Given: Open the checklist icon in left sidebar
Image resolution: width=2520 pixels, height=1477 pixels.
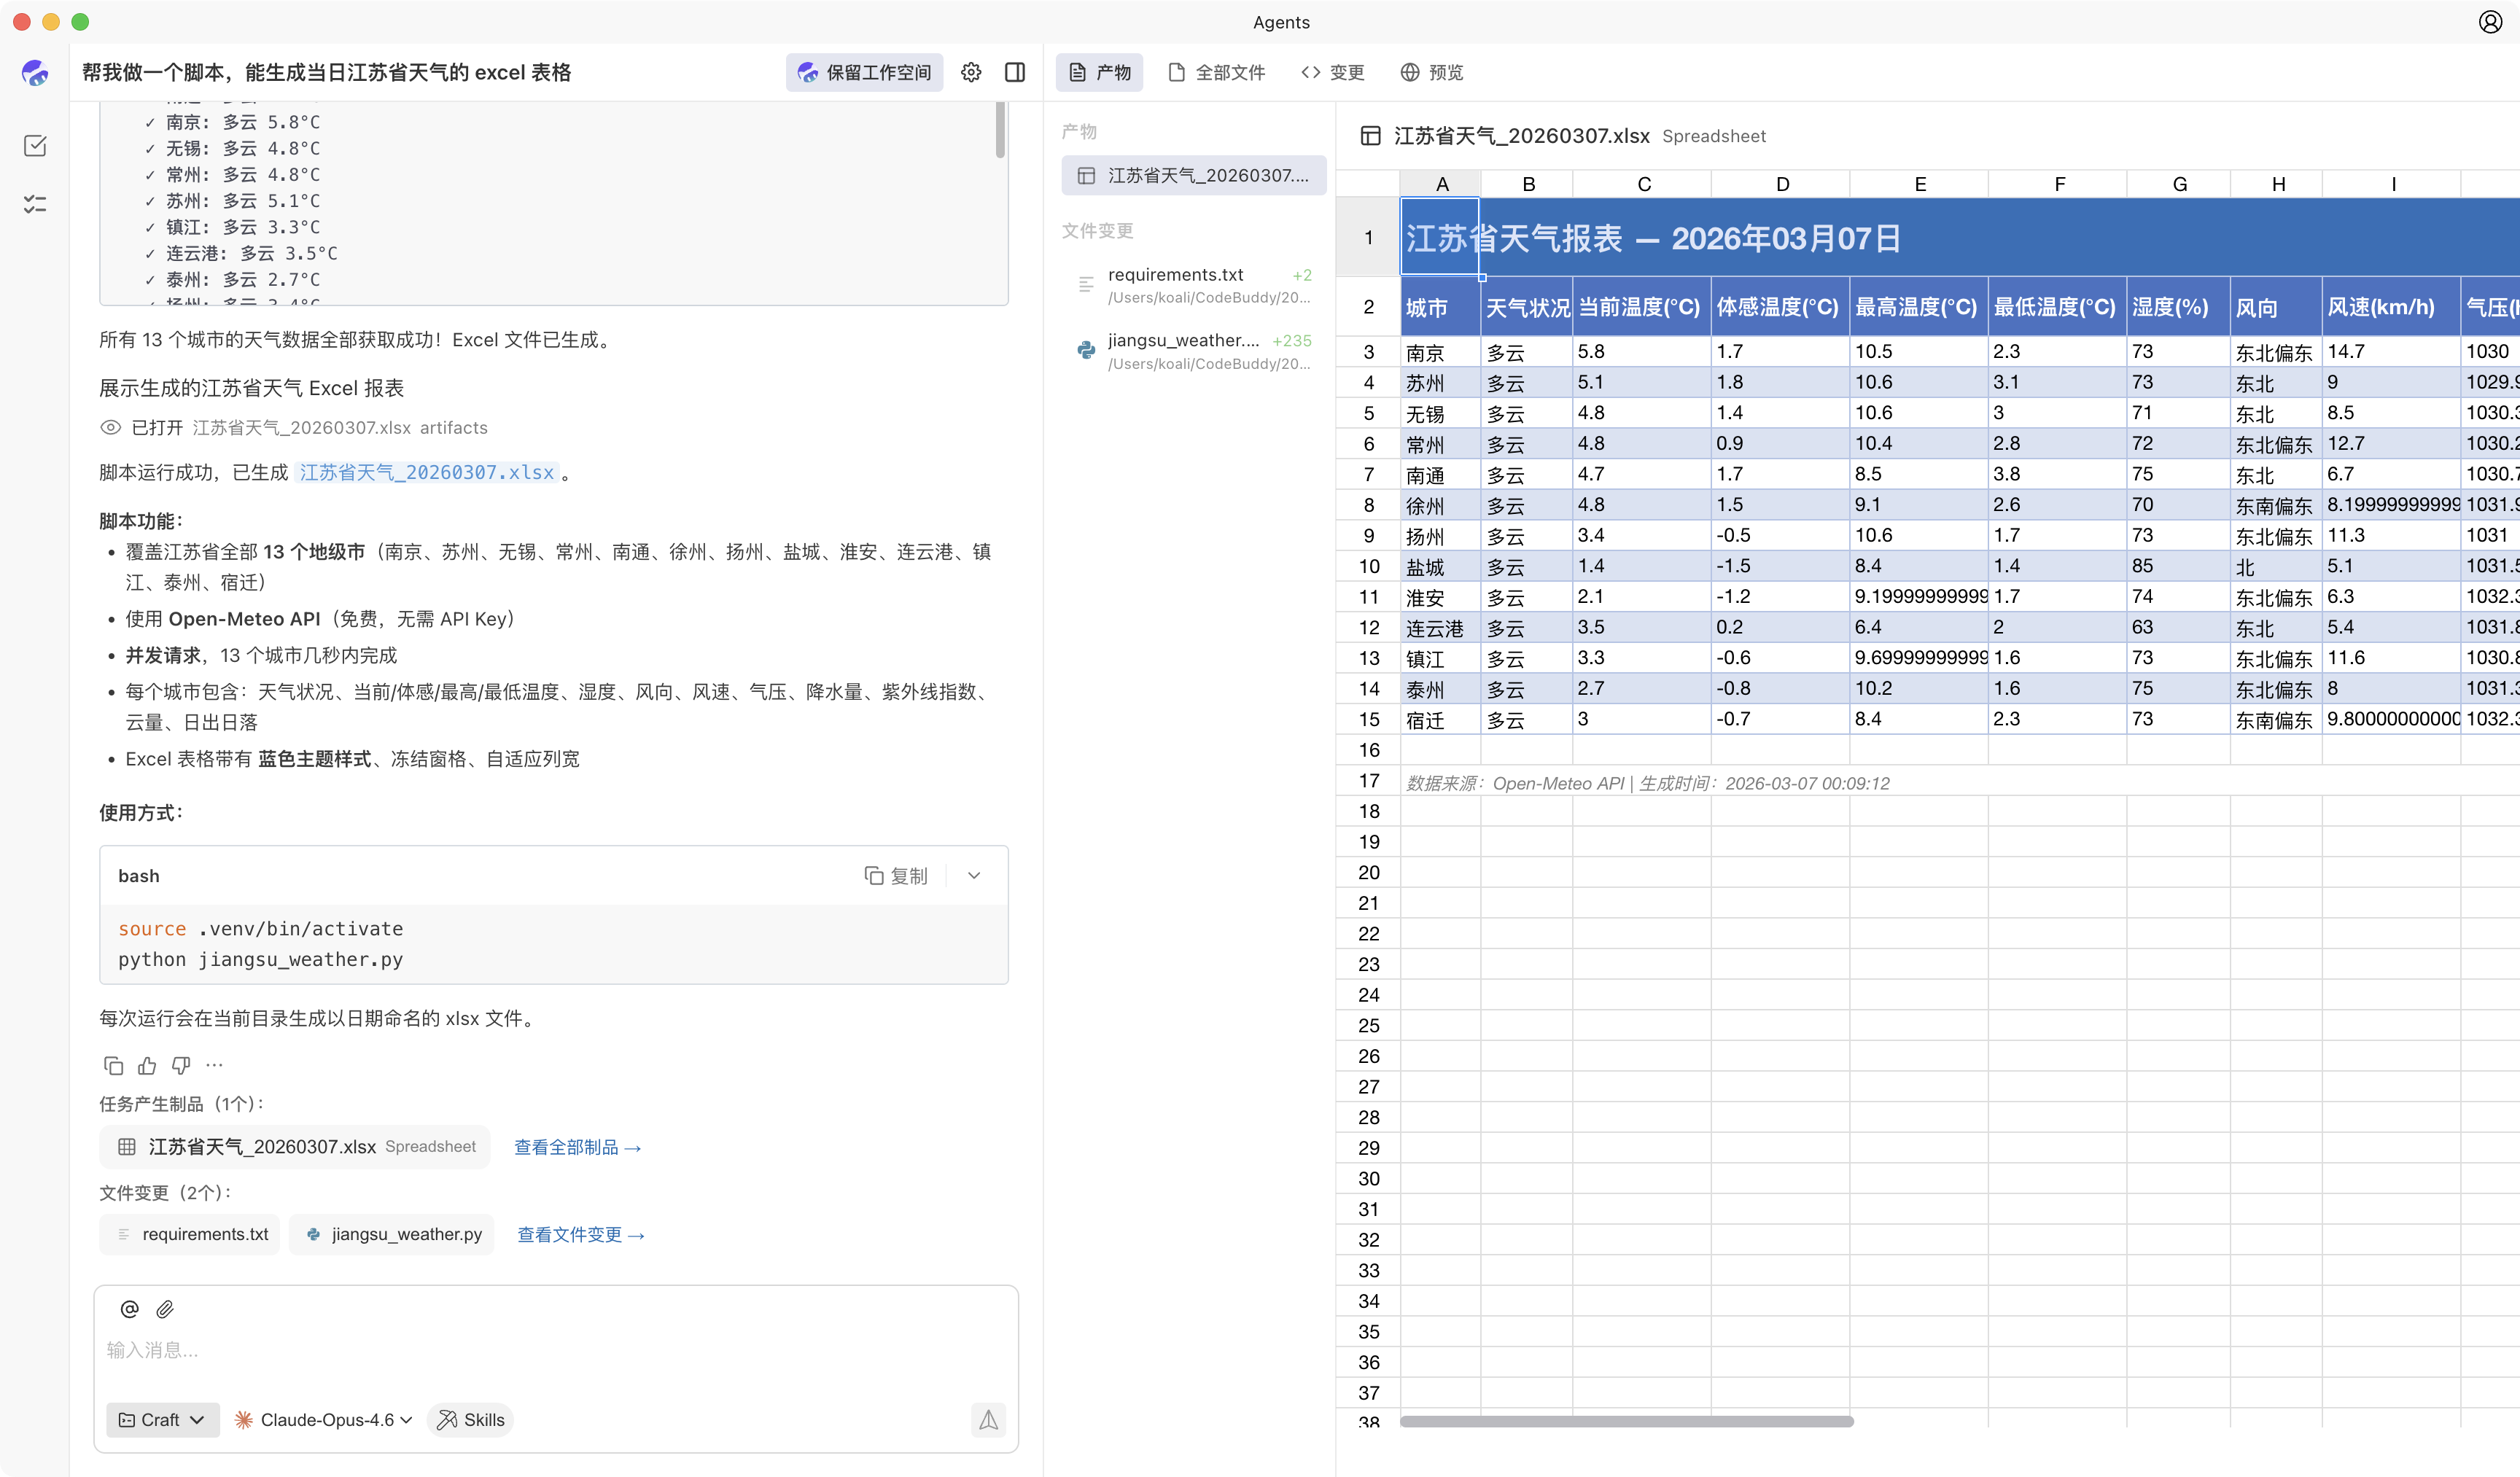Looking at the screenshot, I should point(35,204).
